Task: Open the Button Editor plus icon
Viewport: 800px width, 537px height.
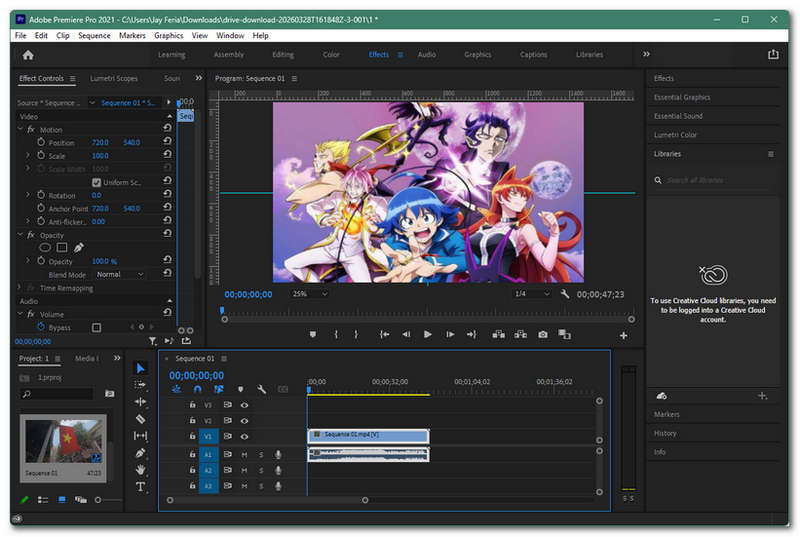Action: point(623,336)
